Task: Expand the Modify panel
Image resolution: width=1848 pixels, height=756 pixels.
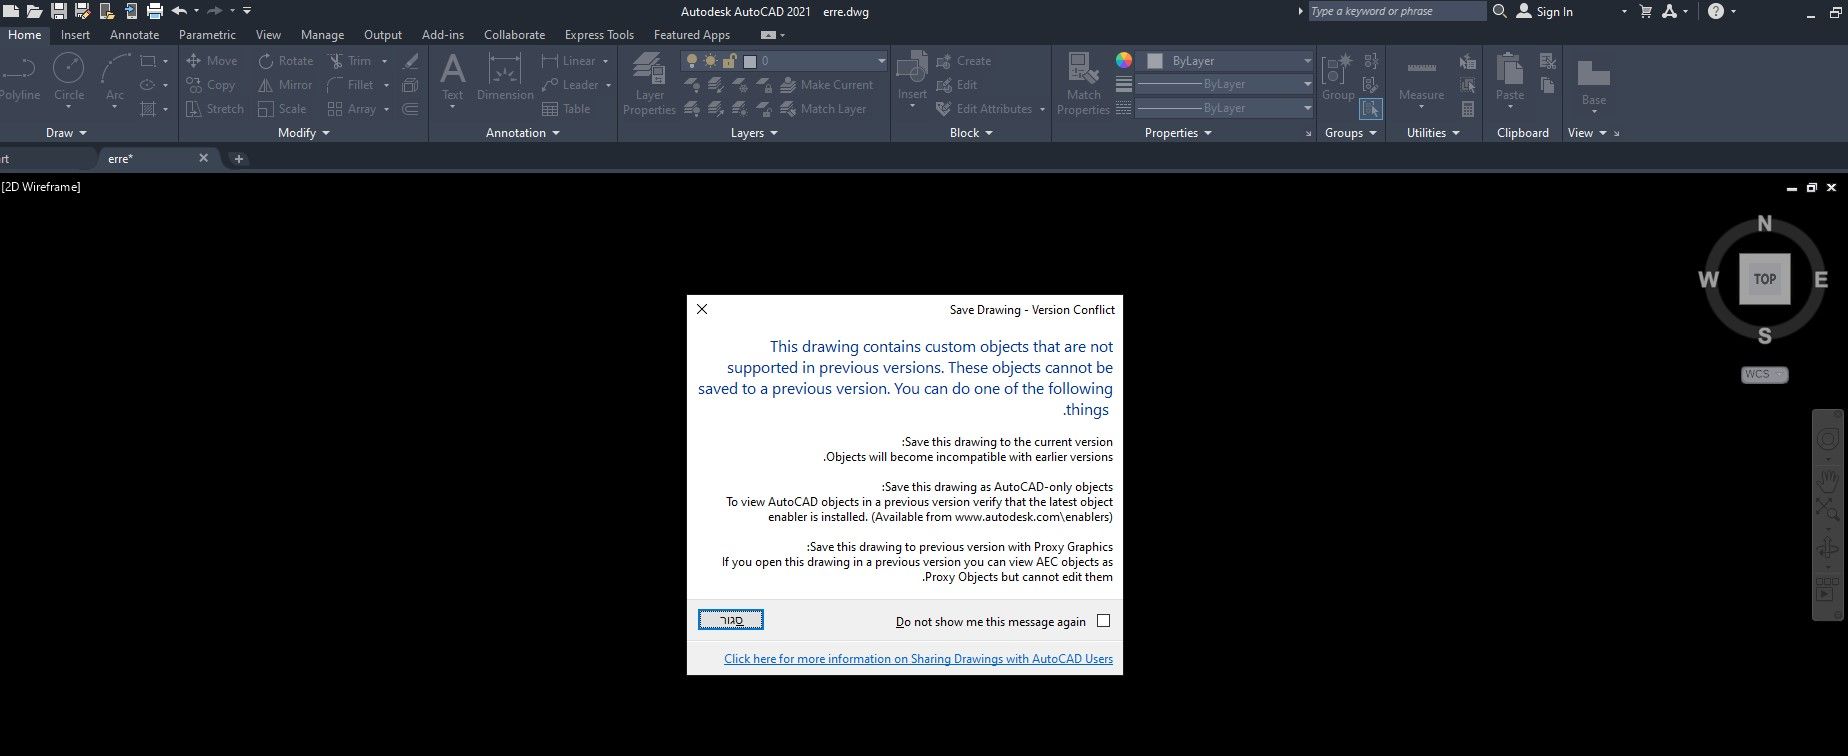Action: click(304, 133)
